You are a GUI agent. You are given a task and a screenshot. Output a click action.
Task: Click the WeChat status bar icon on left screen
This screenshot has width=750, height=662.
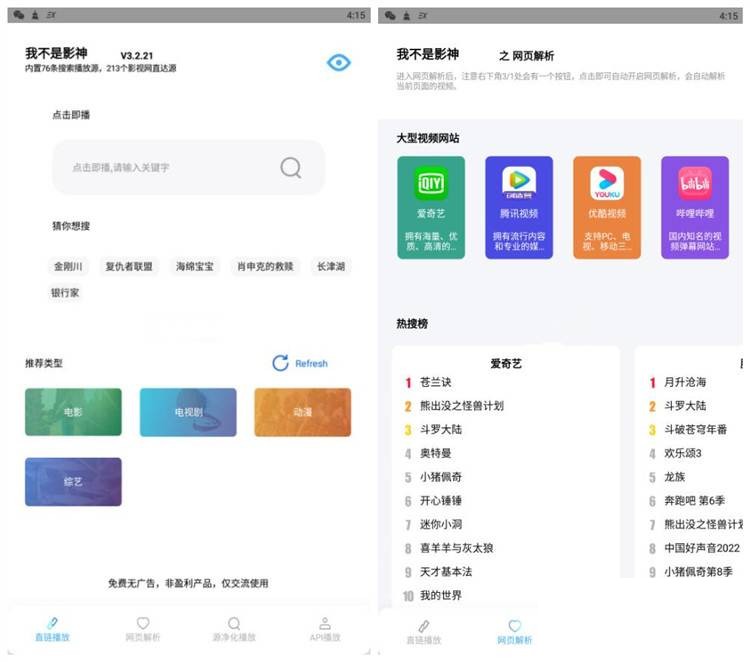pyautogui.click(x=19, y=15)
